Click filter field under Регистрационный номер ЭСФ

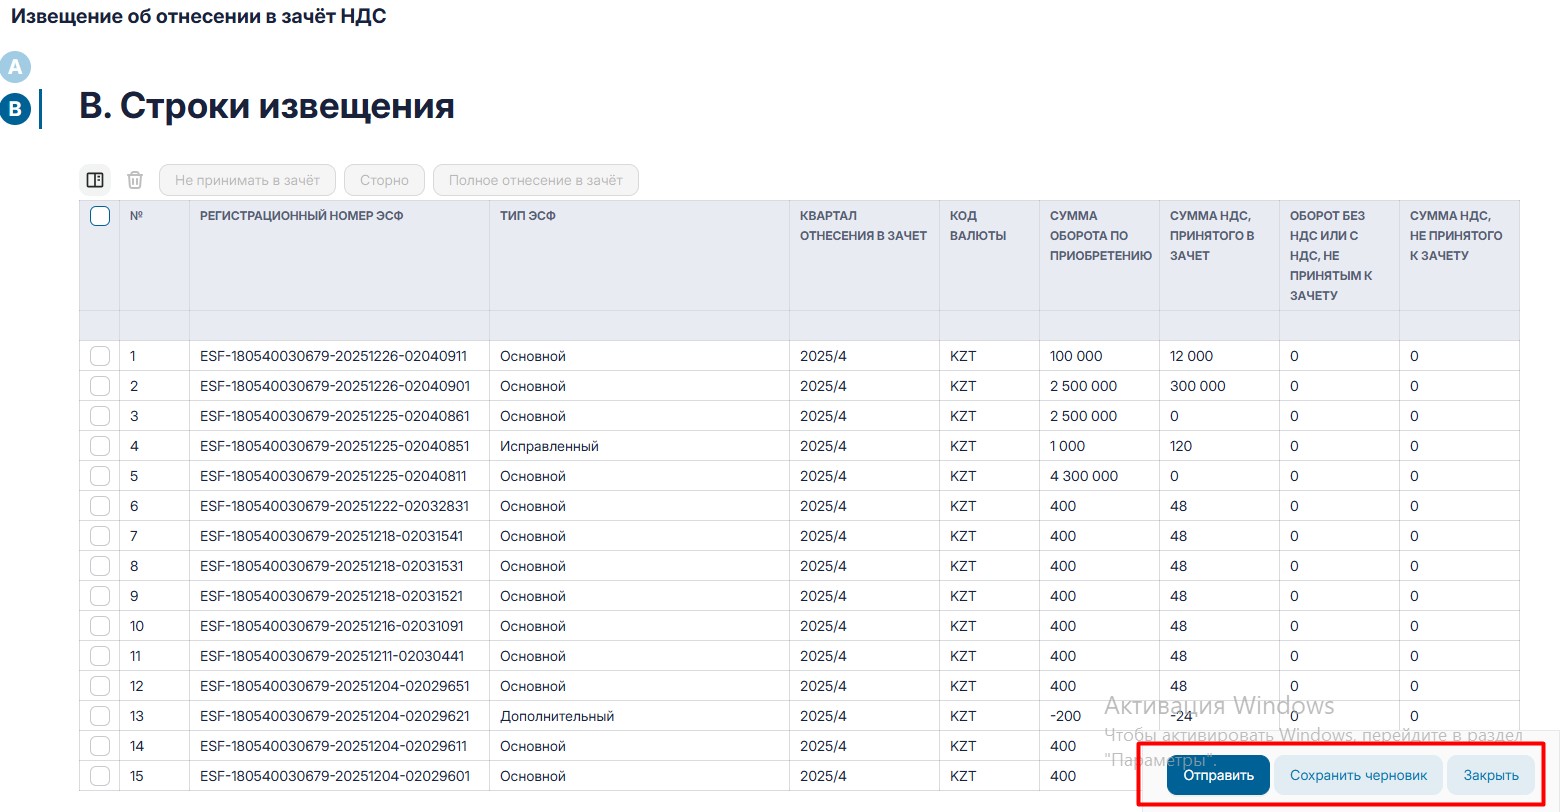tap(339, 326)
